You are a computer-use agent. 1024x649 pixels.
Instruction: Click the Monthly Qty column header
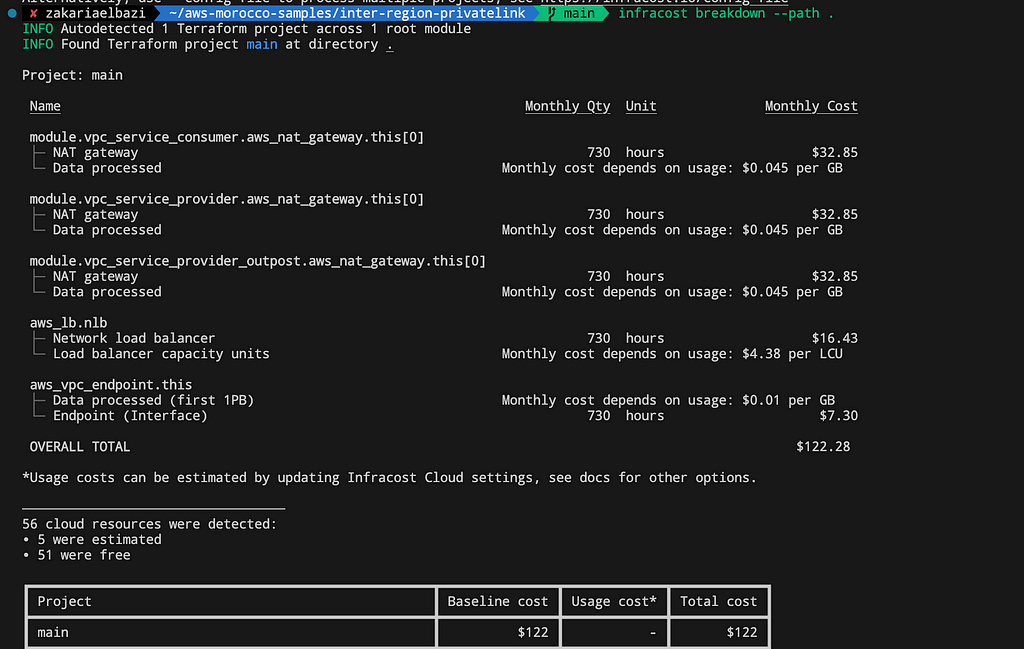tap(568, 106)
